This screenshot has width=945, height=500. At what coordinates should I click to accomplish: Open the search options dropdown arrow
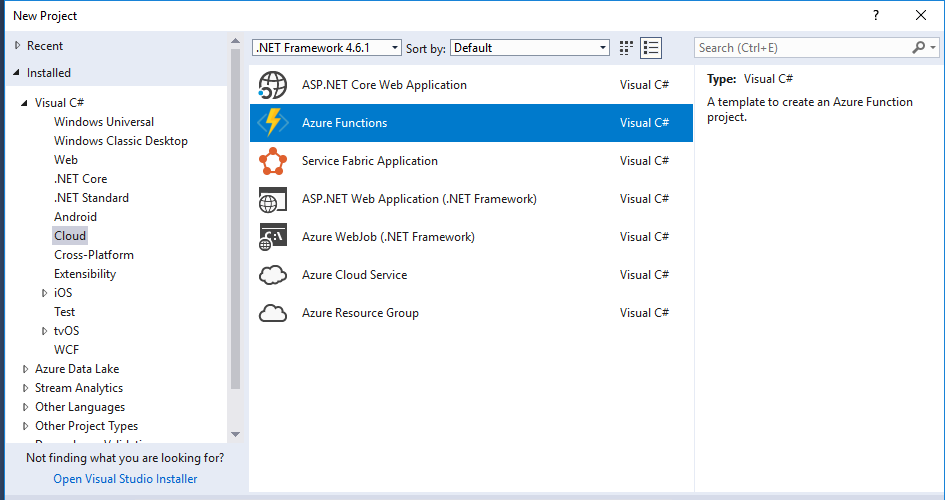coord(933,48)
